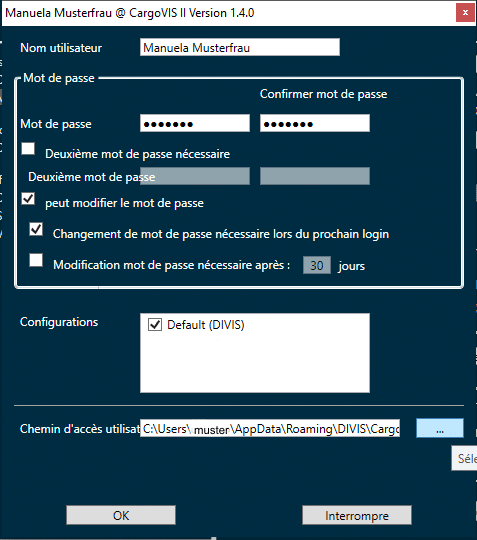The height and width of the screenshot is (540, 477).
Task: Enable Deuxième mot de passe nécessaire checkbox
Action: point(28,149)
